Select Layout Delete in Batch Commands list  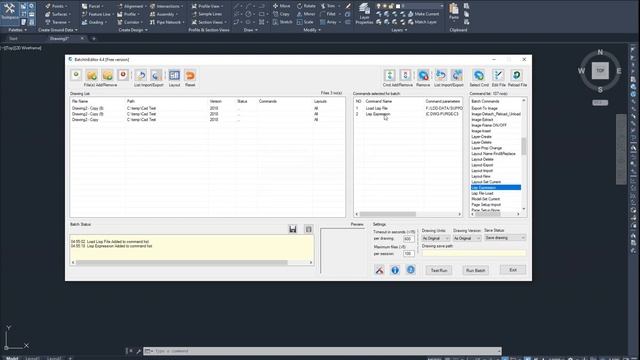(x=482, y=159)
